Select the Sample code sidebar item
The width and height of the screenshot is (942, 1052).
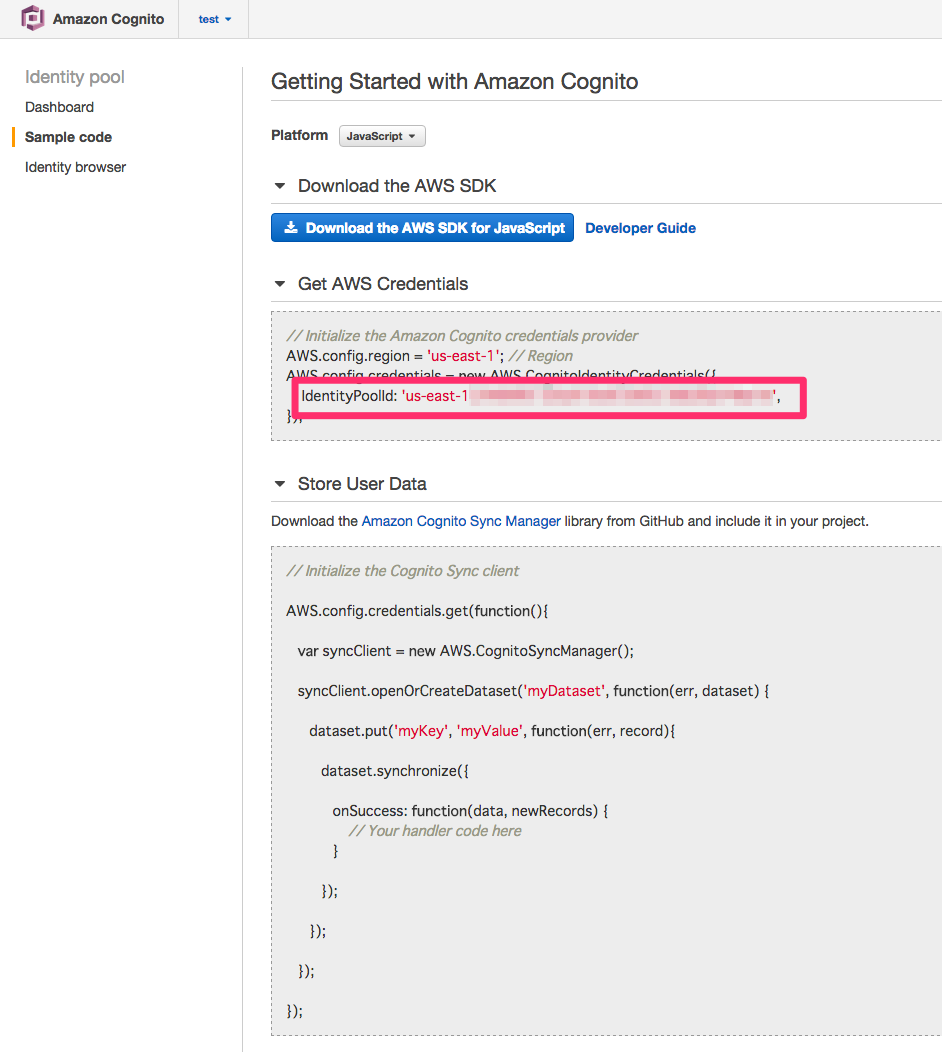68,137
